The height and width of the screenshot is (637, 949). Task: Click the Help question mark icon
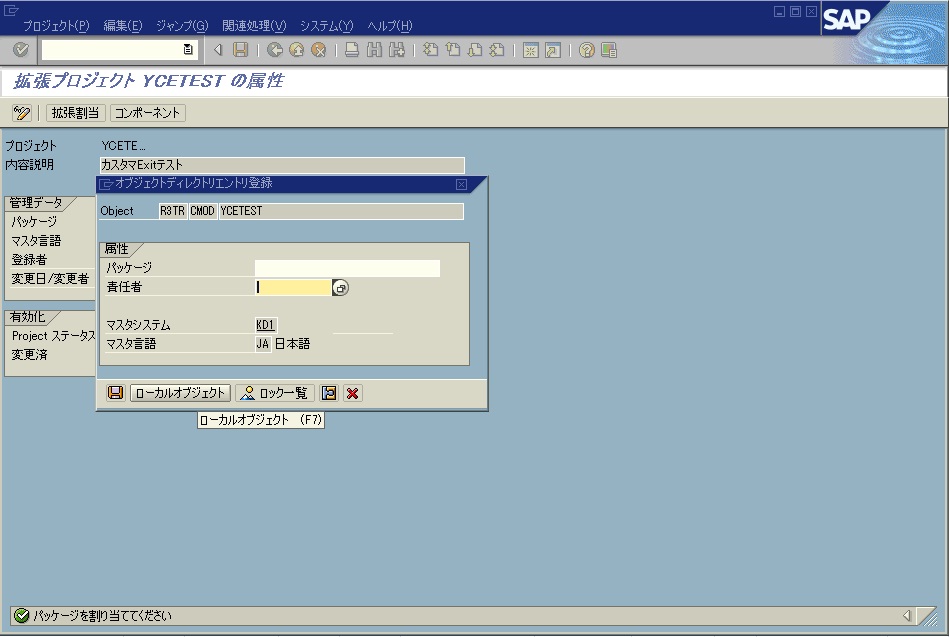click(x=587, y=51)
